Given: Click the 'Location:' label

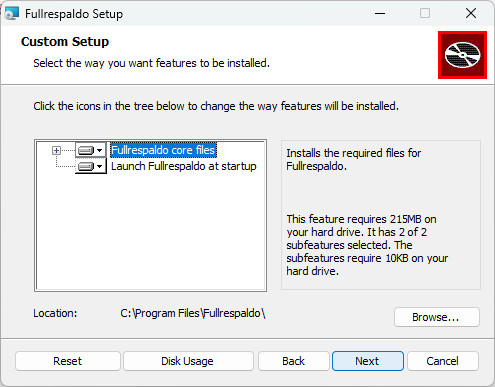Looking at the screenshot, I should click(x=55, y=313).
